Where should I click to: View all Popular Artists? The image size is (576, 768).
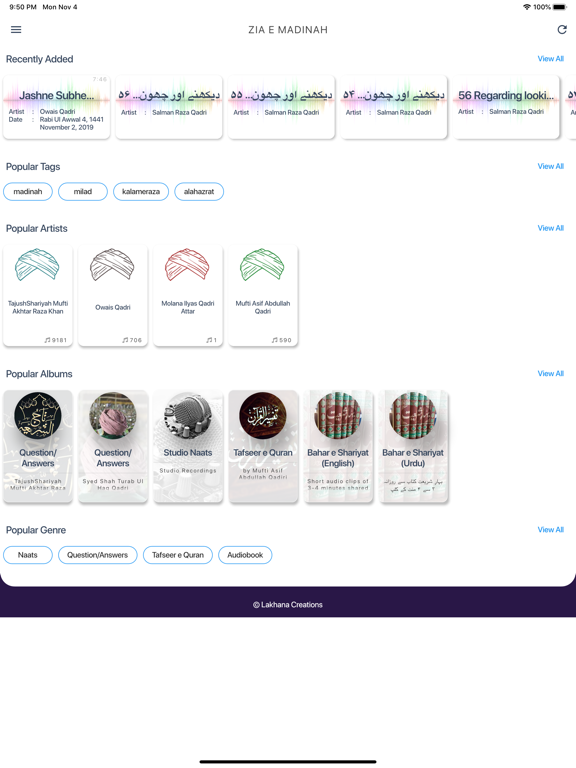(x=551, y=228)
